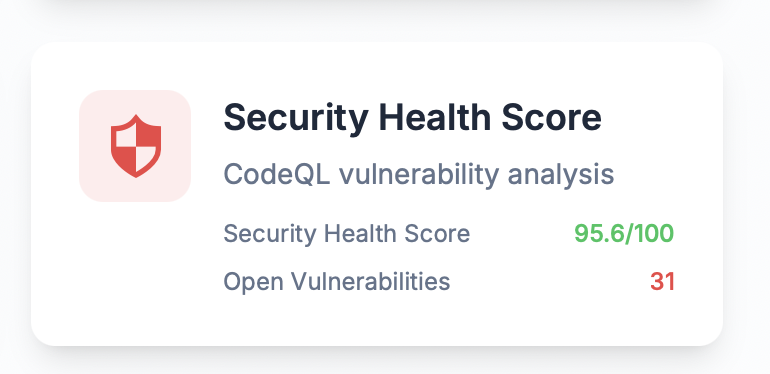Screen dimensions: 770x374
Task: Pick the /100 portion of the green score
Action: coord(647,234)
